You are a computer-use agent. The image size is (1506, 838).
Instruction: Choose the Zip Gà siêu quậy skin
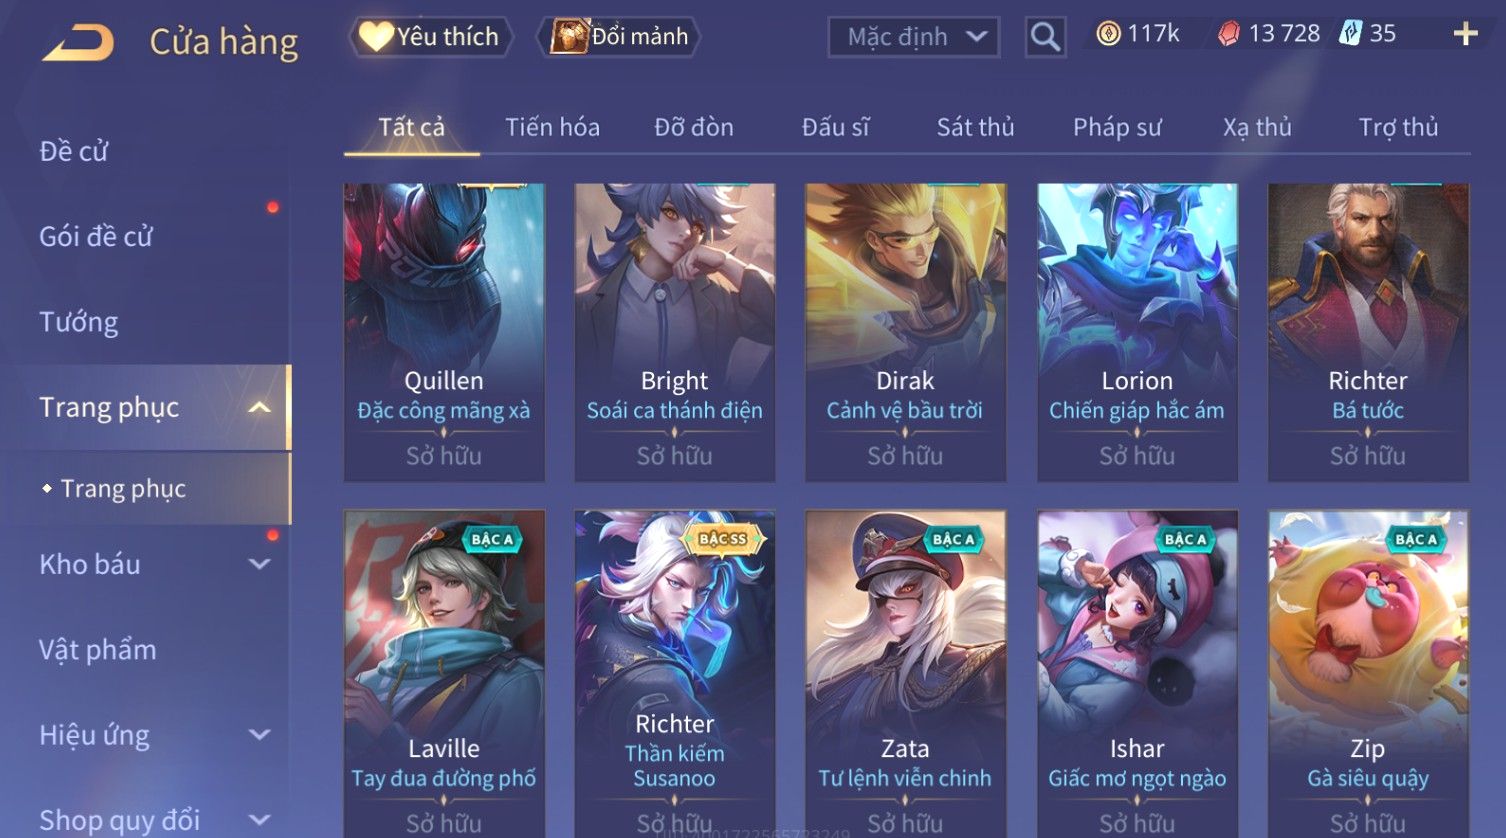click(x=1368, y=674)
